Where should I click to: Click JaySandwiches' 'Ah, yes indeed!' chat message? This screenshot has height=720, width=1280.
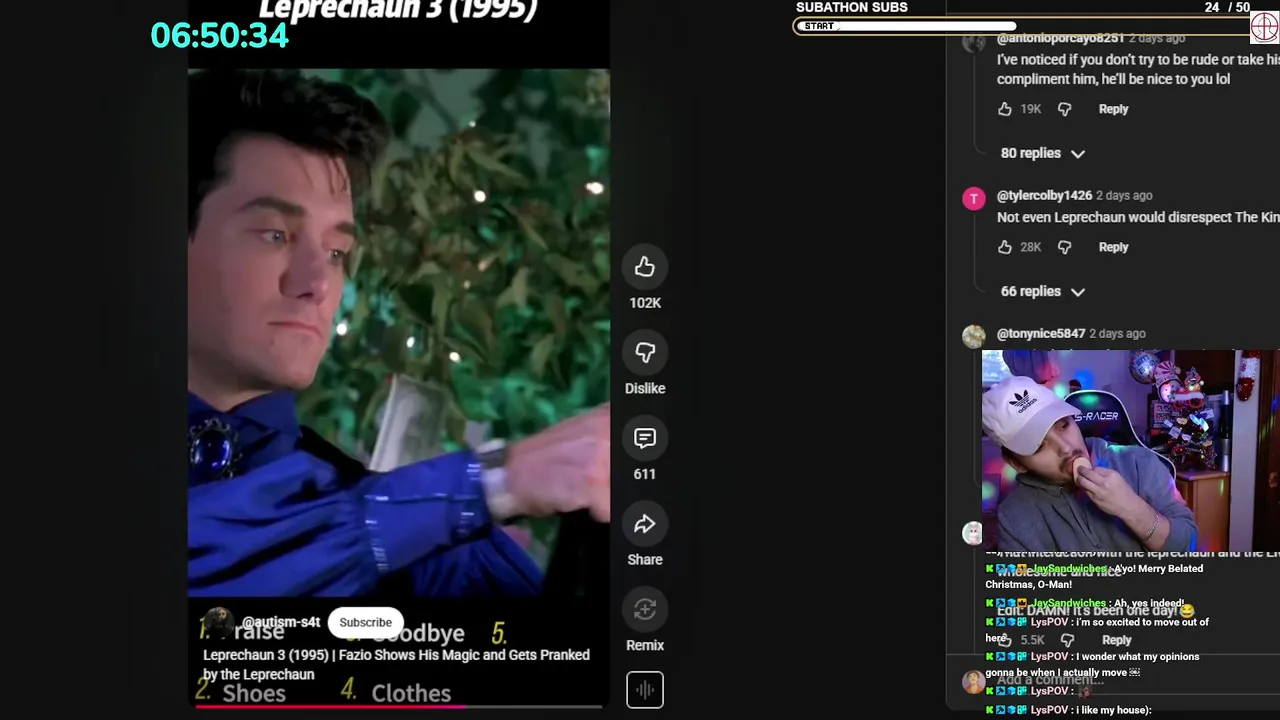[1085, 603]
